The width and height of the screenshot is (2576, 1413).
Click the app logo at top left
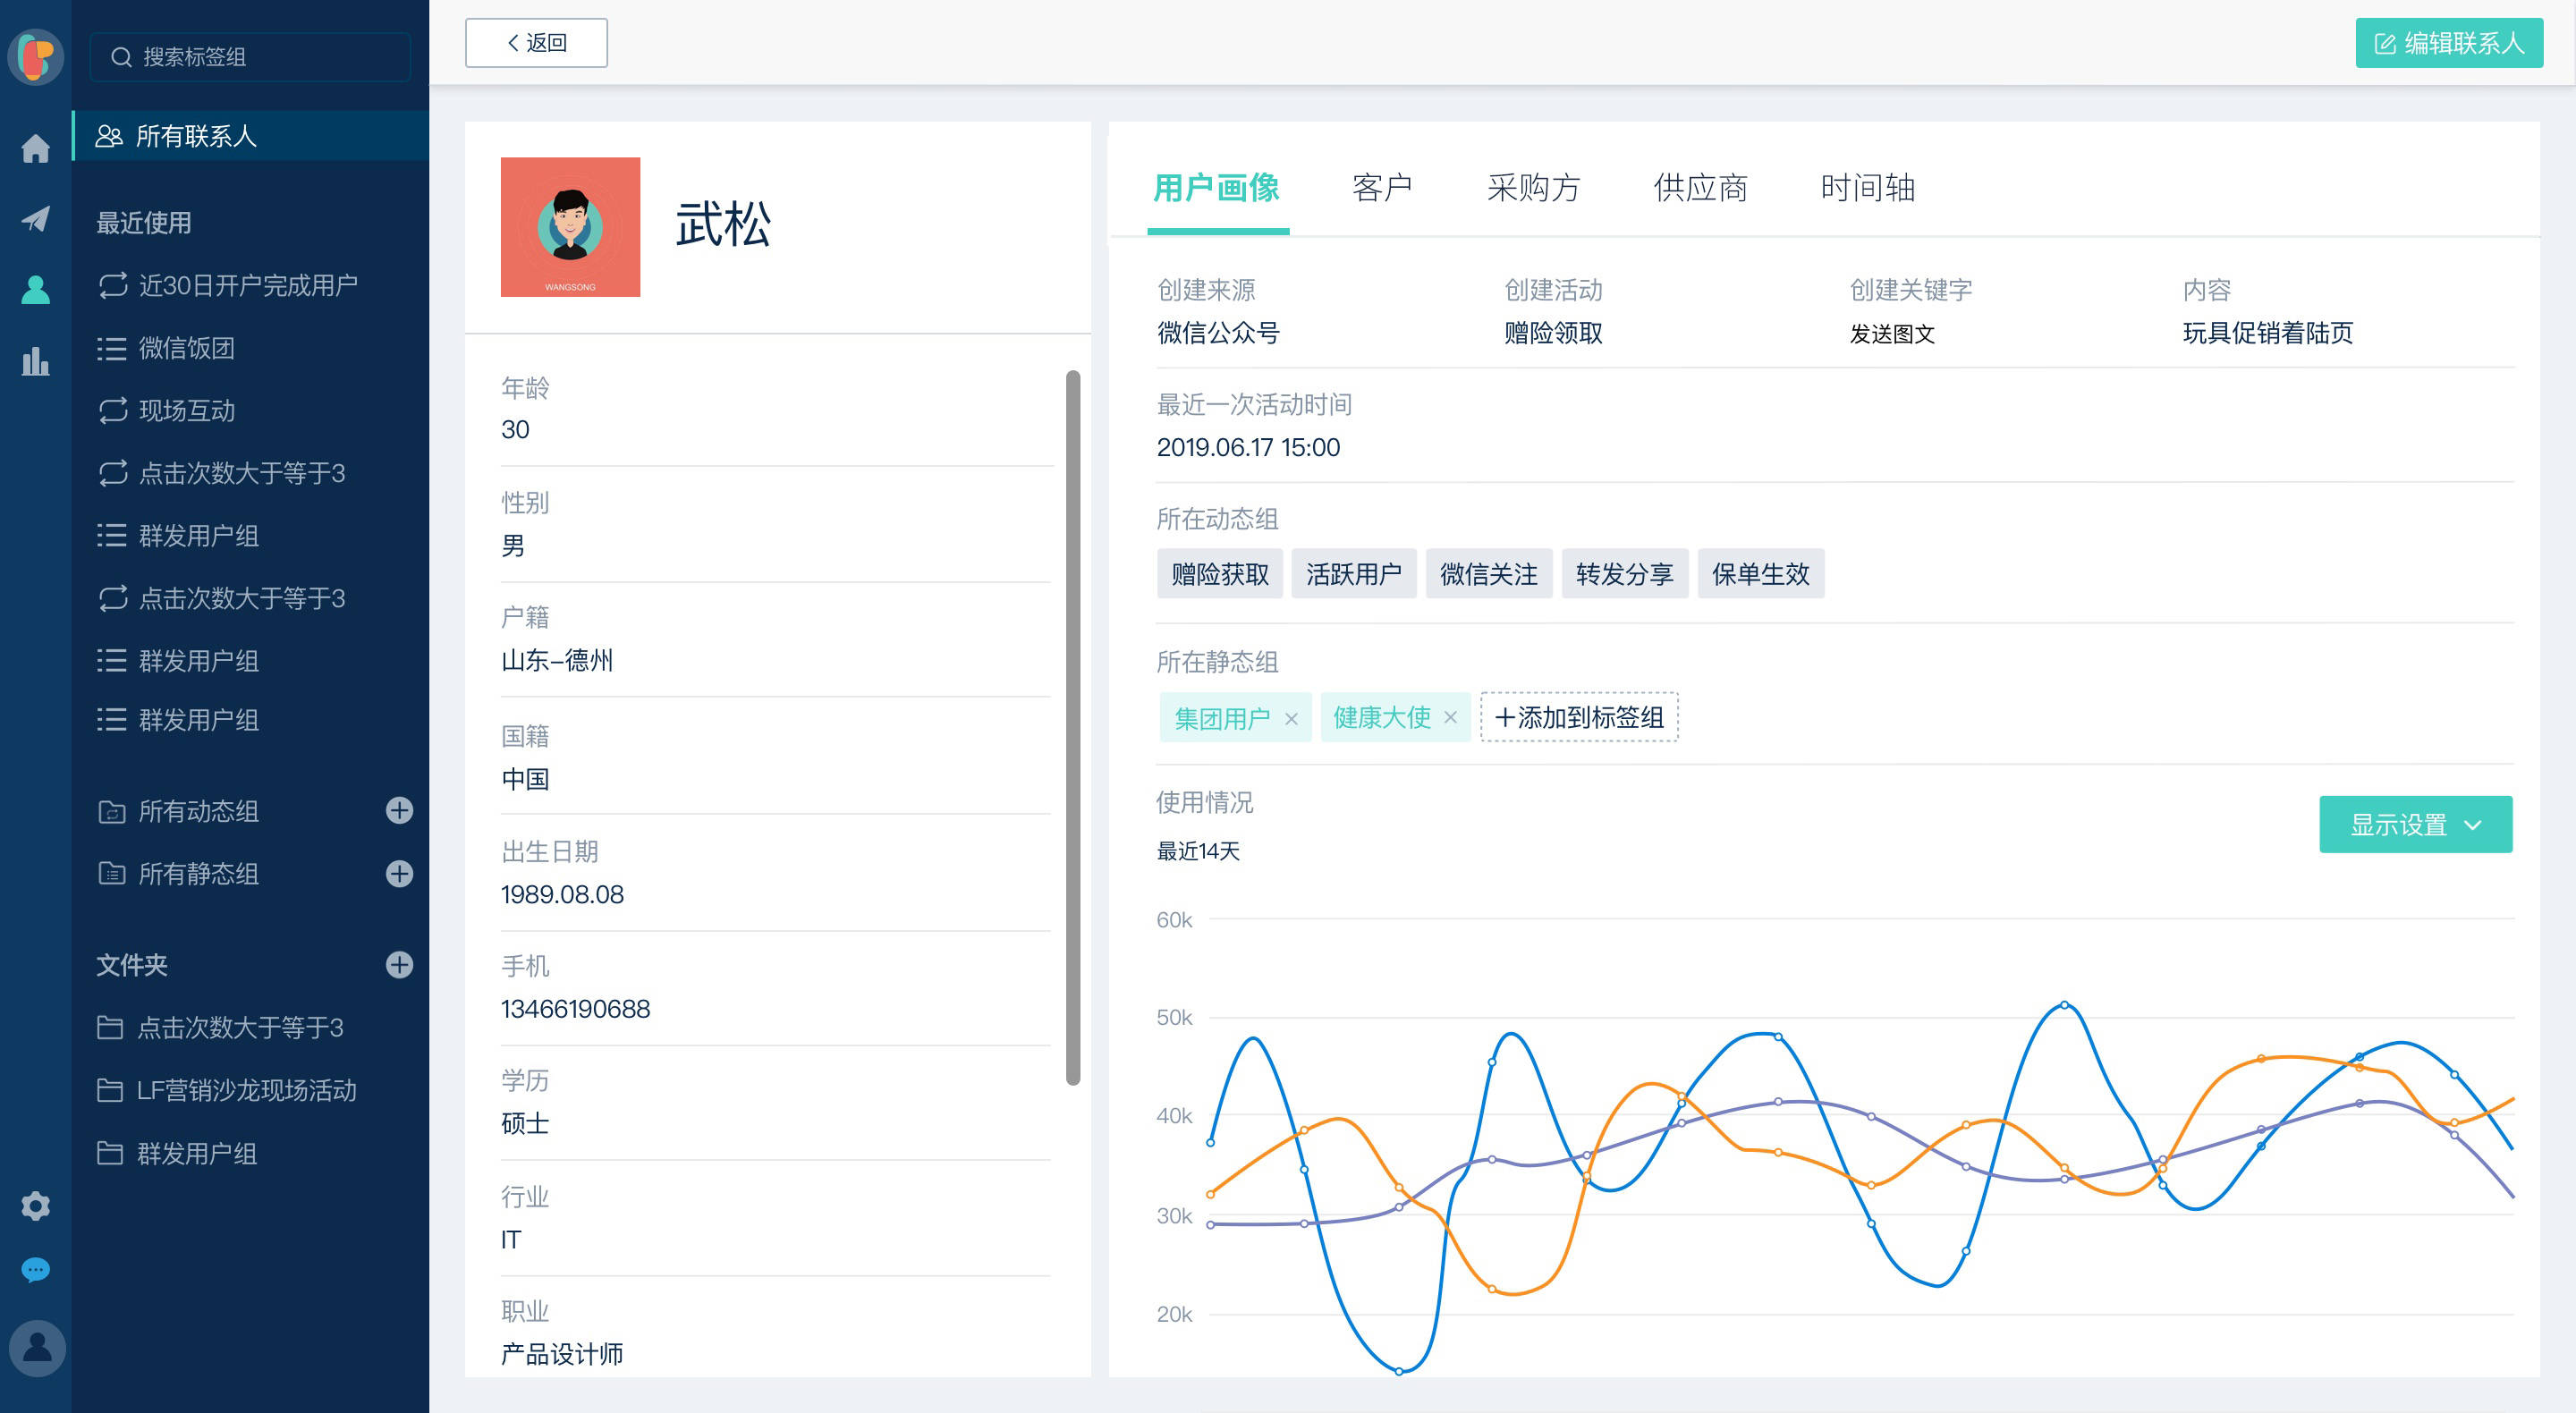[x=36, y=57]
